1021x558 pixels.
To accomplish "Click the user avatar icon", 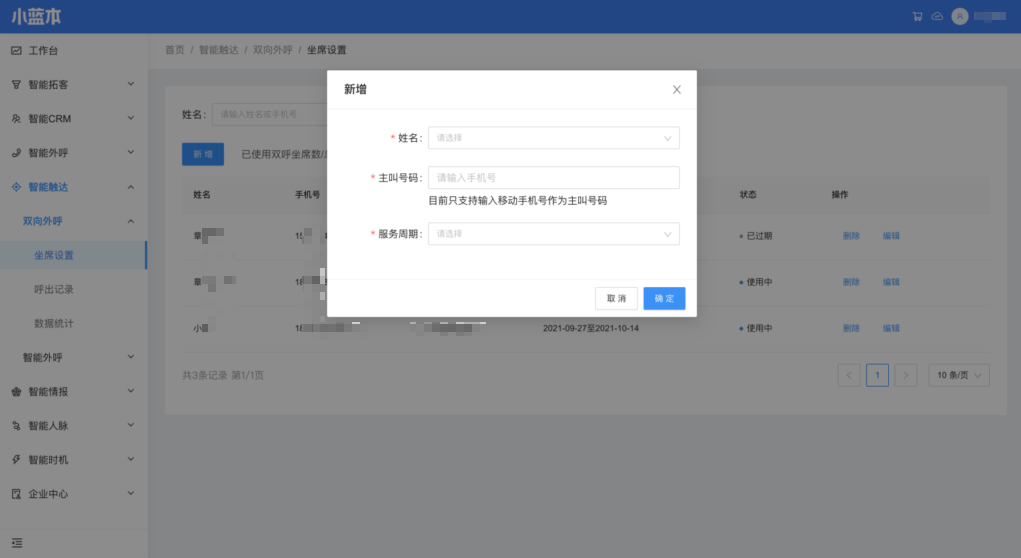I will pyautogui.click(x=960, y=17).
